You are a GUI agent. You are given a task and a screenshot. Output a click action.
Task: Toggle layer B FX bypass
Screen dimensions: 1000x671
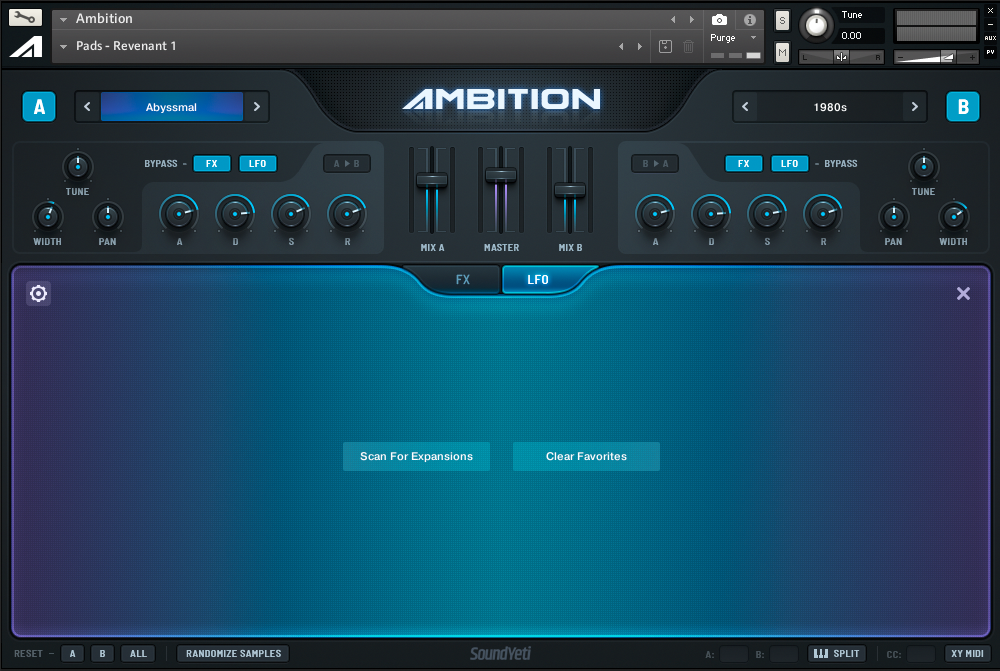(744, 163)
